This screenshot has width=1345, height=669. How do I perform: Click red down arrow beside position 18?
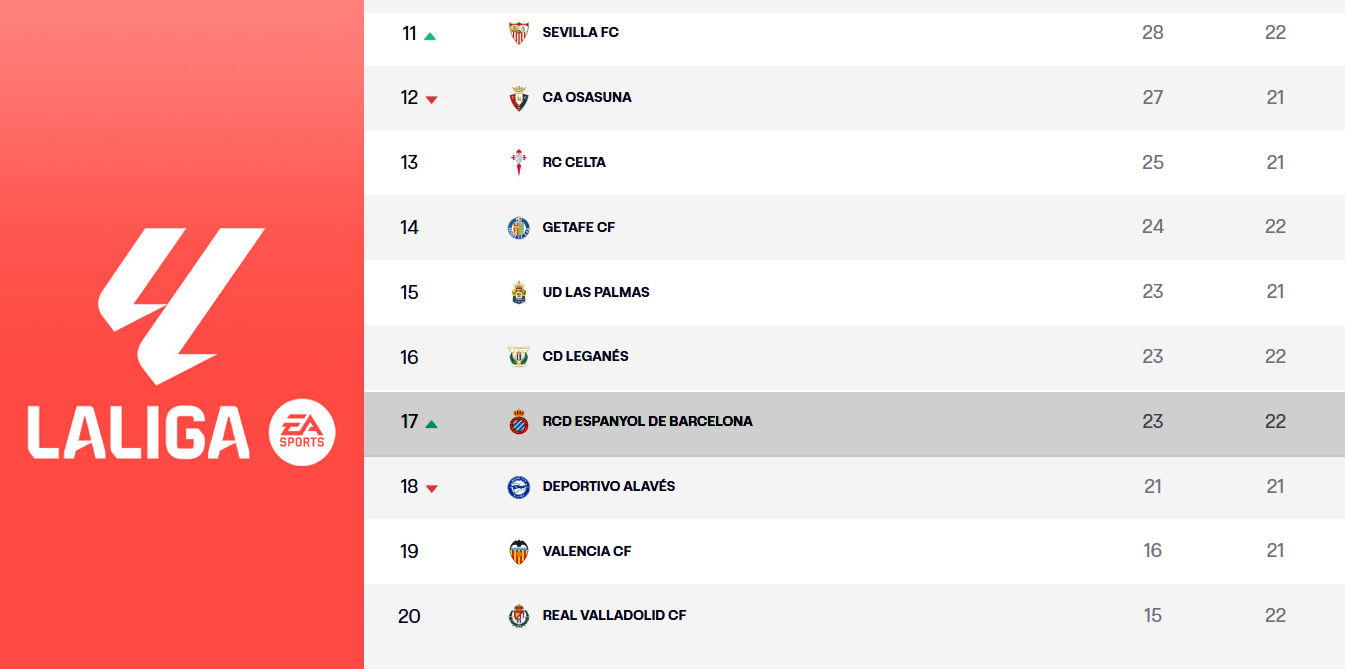[x=431, y=489]
